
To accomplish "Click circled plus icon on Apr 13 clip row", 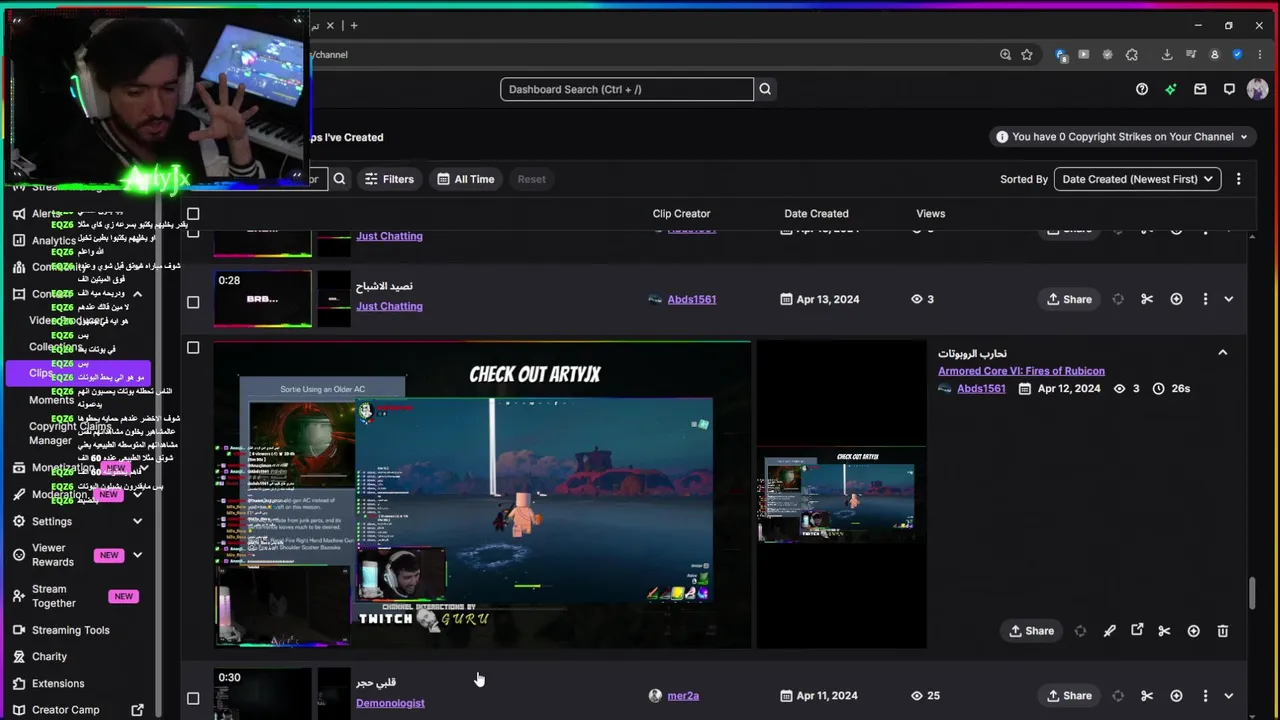I will pyautogui.click(x=1176, y=299).
